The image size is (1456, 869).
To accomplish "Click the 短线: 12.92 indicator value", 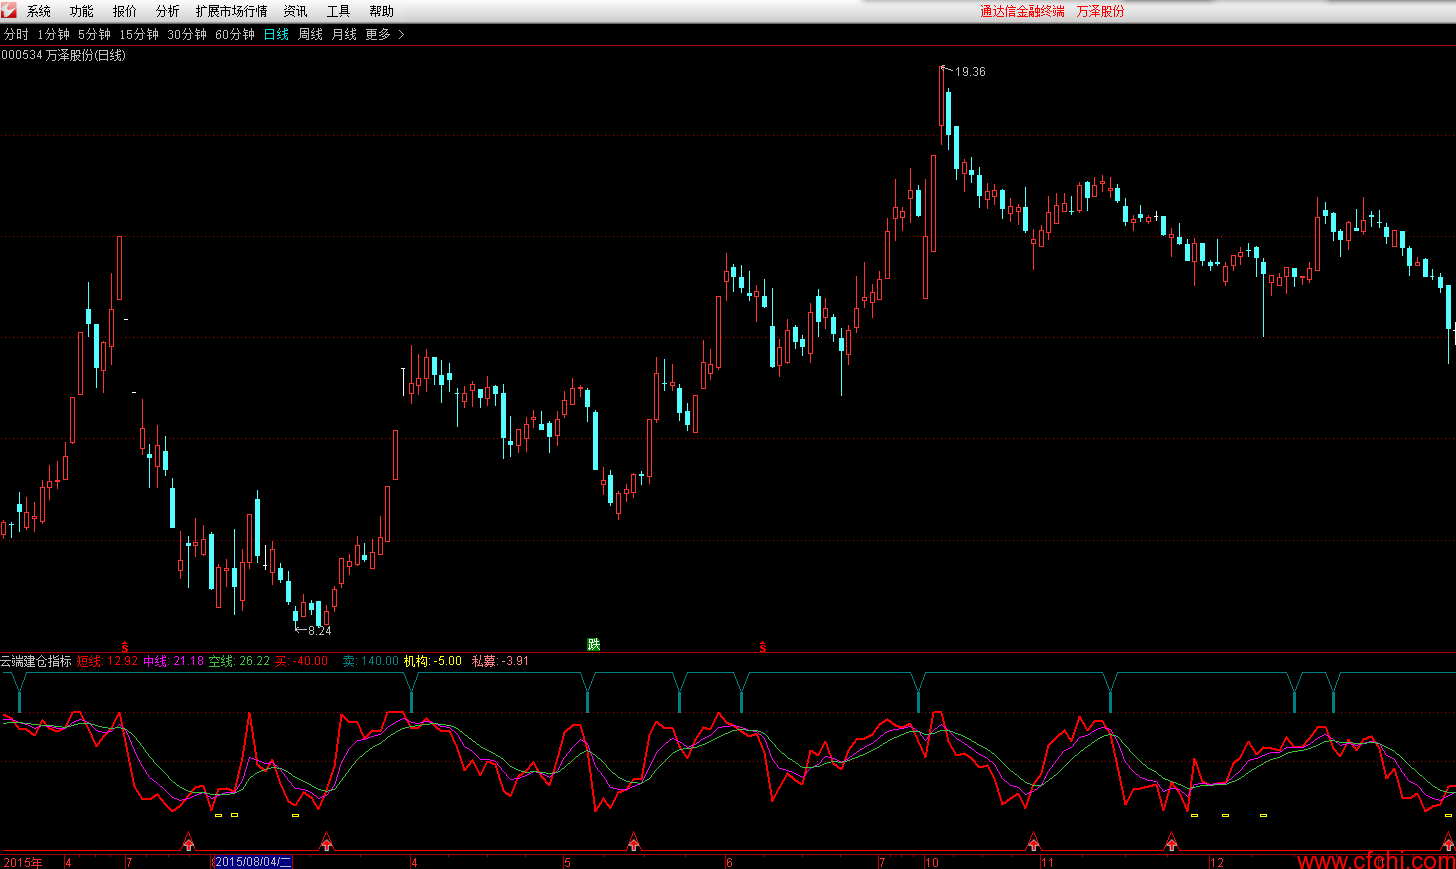I will tap(108, 661).
